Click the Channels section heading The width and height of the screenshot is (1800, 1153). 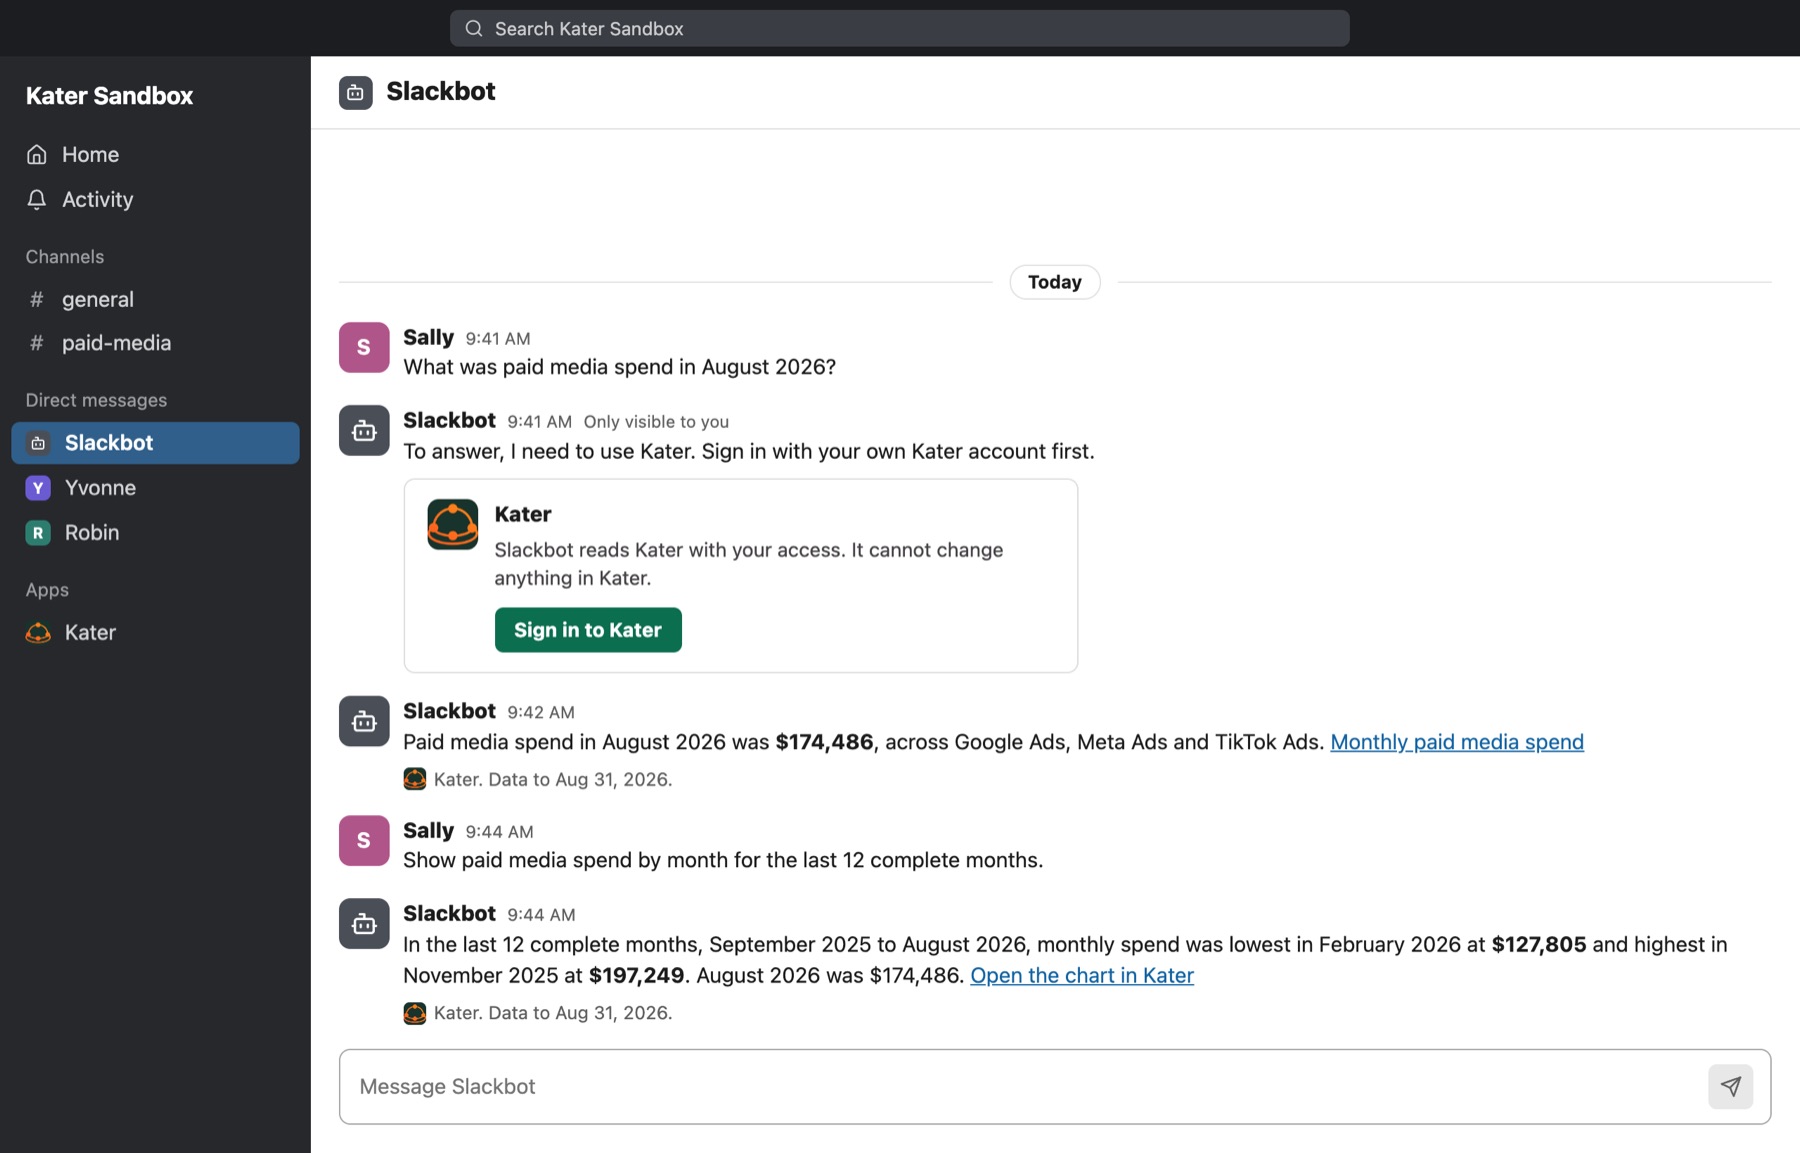coord(65,257)
